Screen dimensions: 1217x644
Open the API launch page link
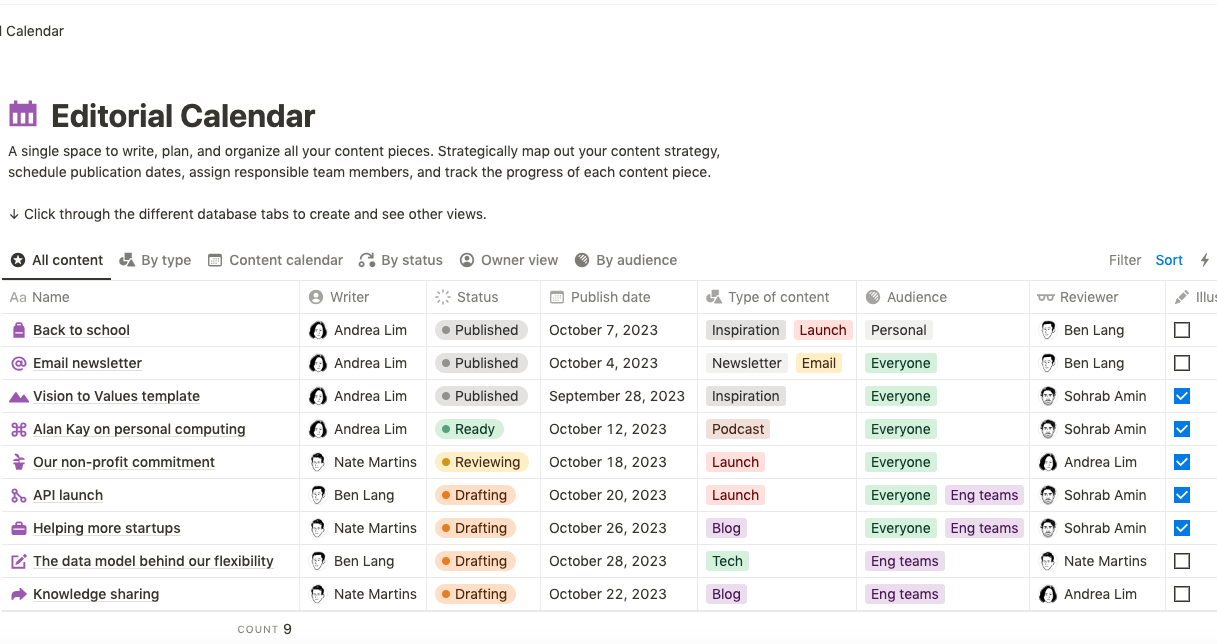pos(68,495)
